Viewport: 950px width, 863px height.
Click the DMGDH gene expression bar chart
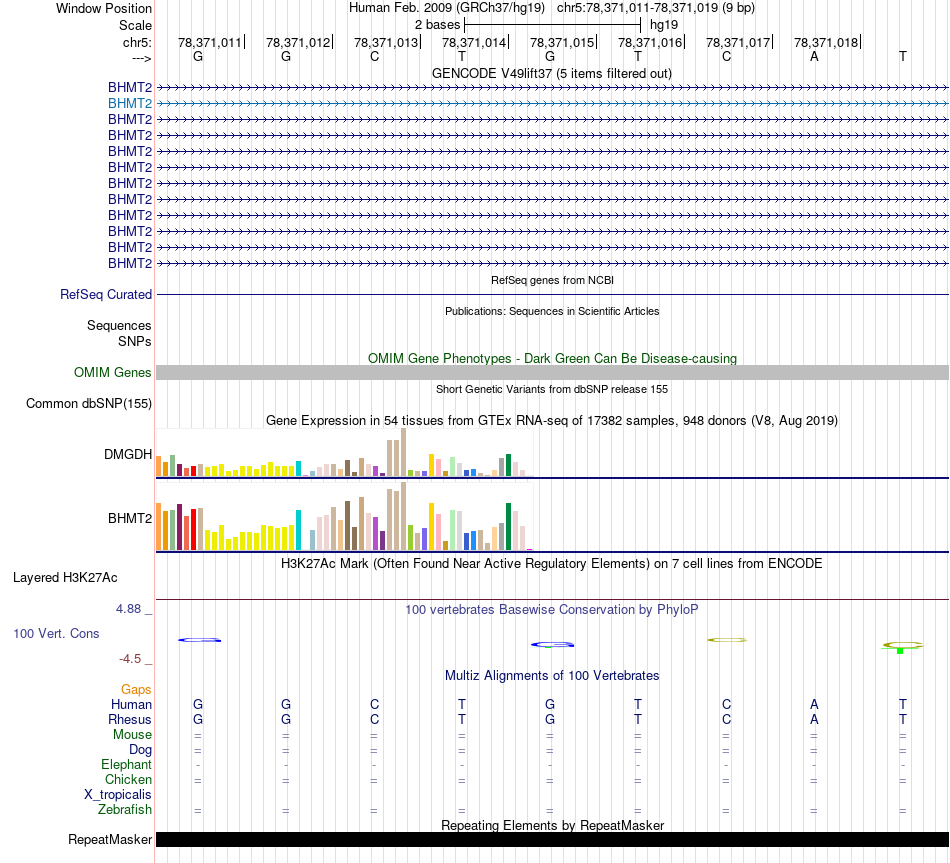click(x=344, y=453)
